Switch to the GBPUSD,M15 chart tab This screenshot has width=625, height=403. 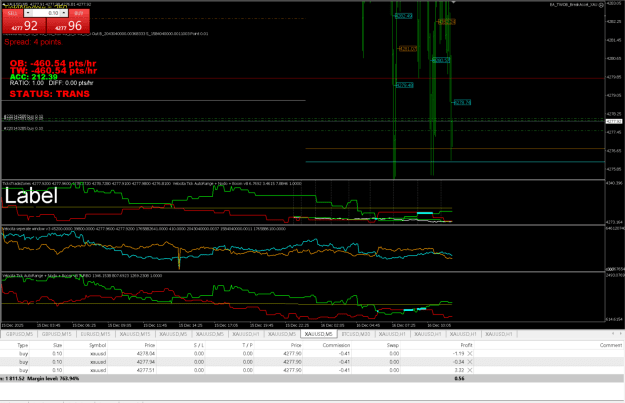(x=56, y=334)
